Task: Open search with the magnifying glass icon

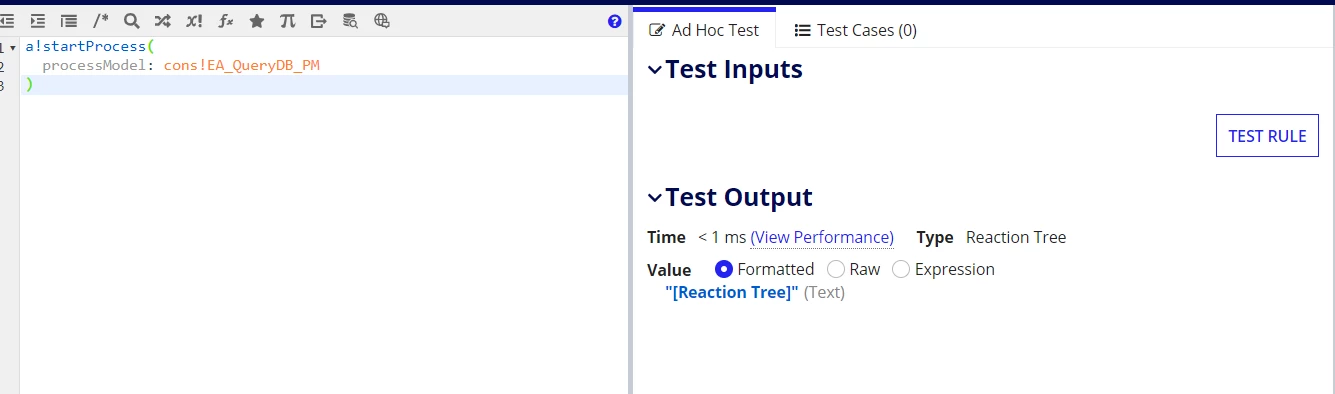Action: click(131, 21)
